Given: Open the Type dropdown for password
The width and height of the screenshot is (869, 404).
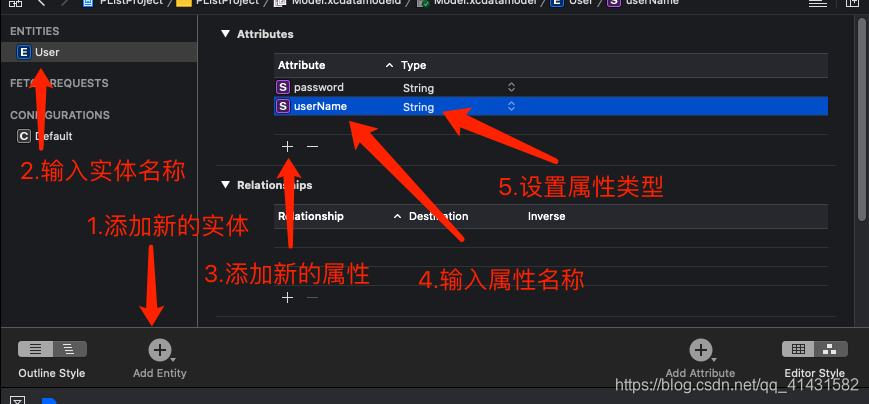Looking at the screenshot, I should pos(512,87).
